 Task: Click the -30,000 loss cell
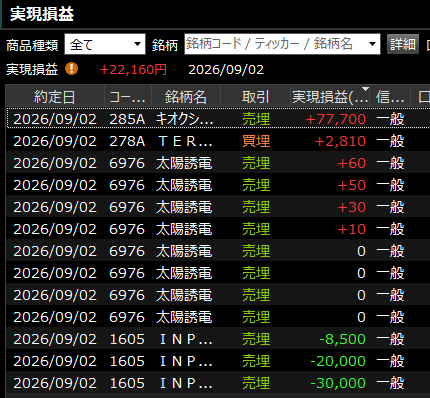point(338,383)
